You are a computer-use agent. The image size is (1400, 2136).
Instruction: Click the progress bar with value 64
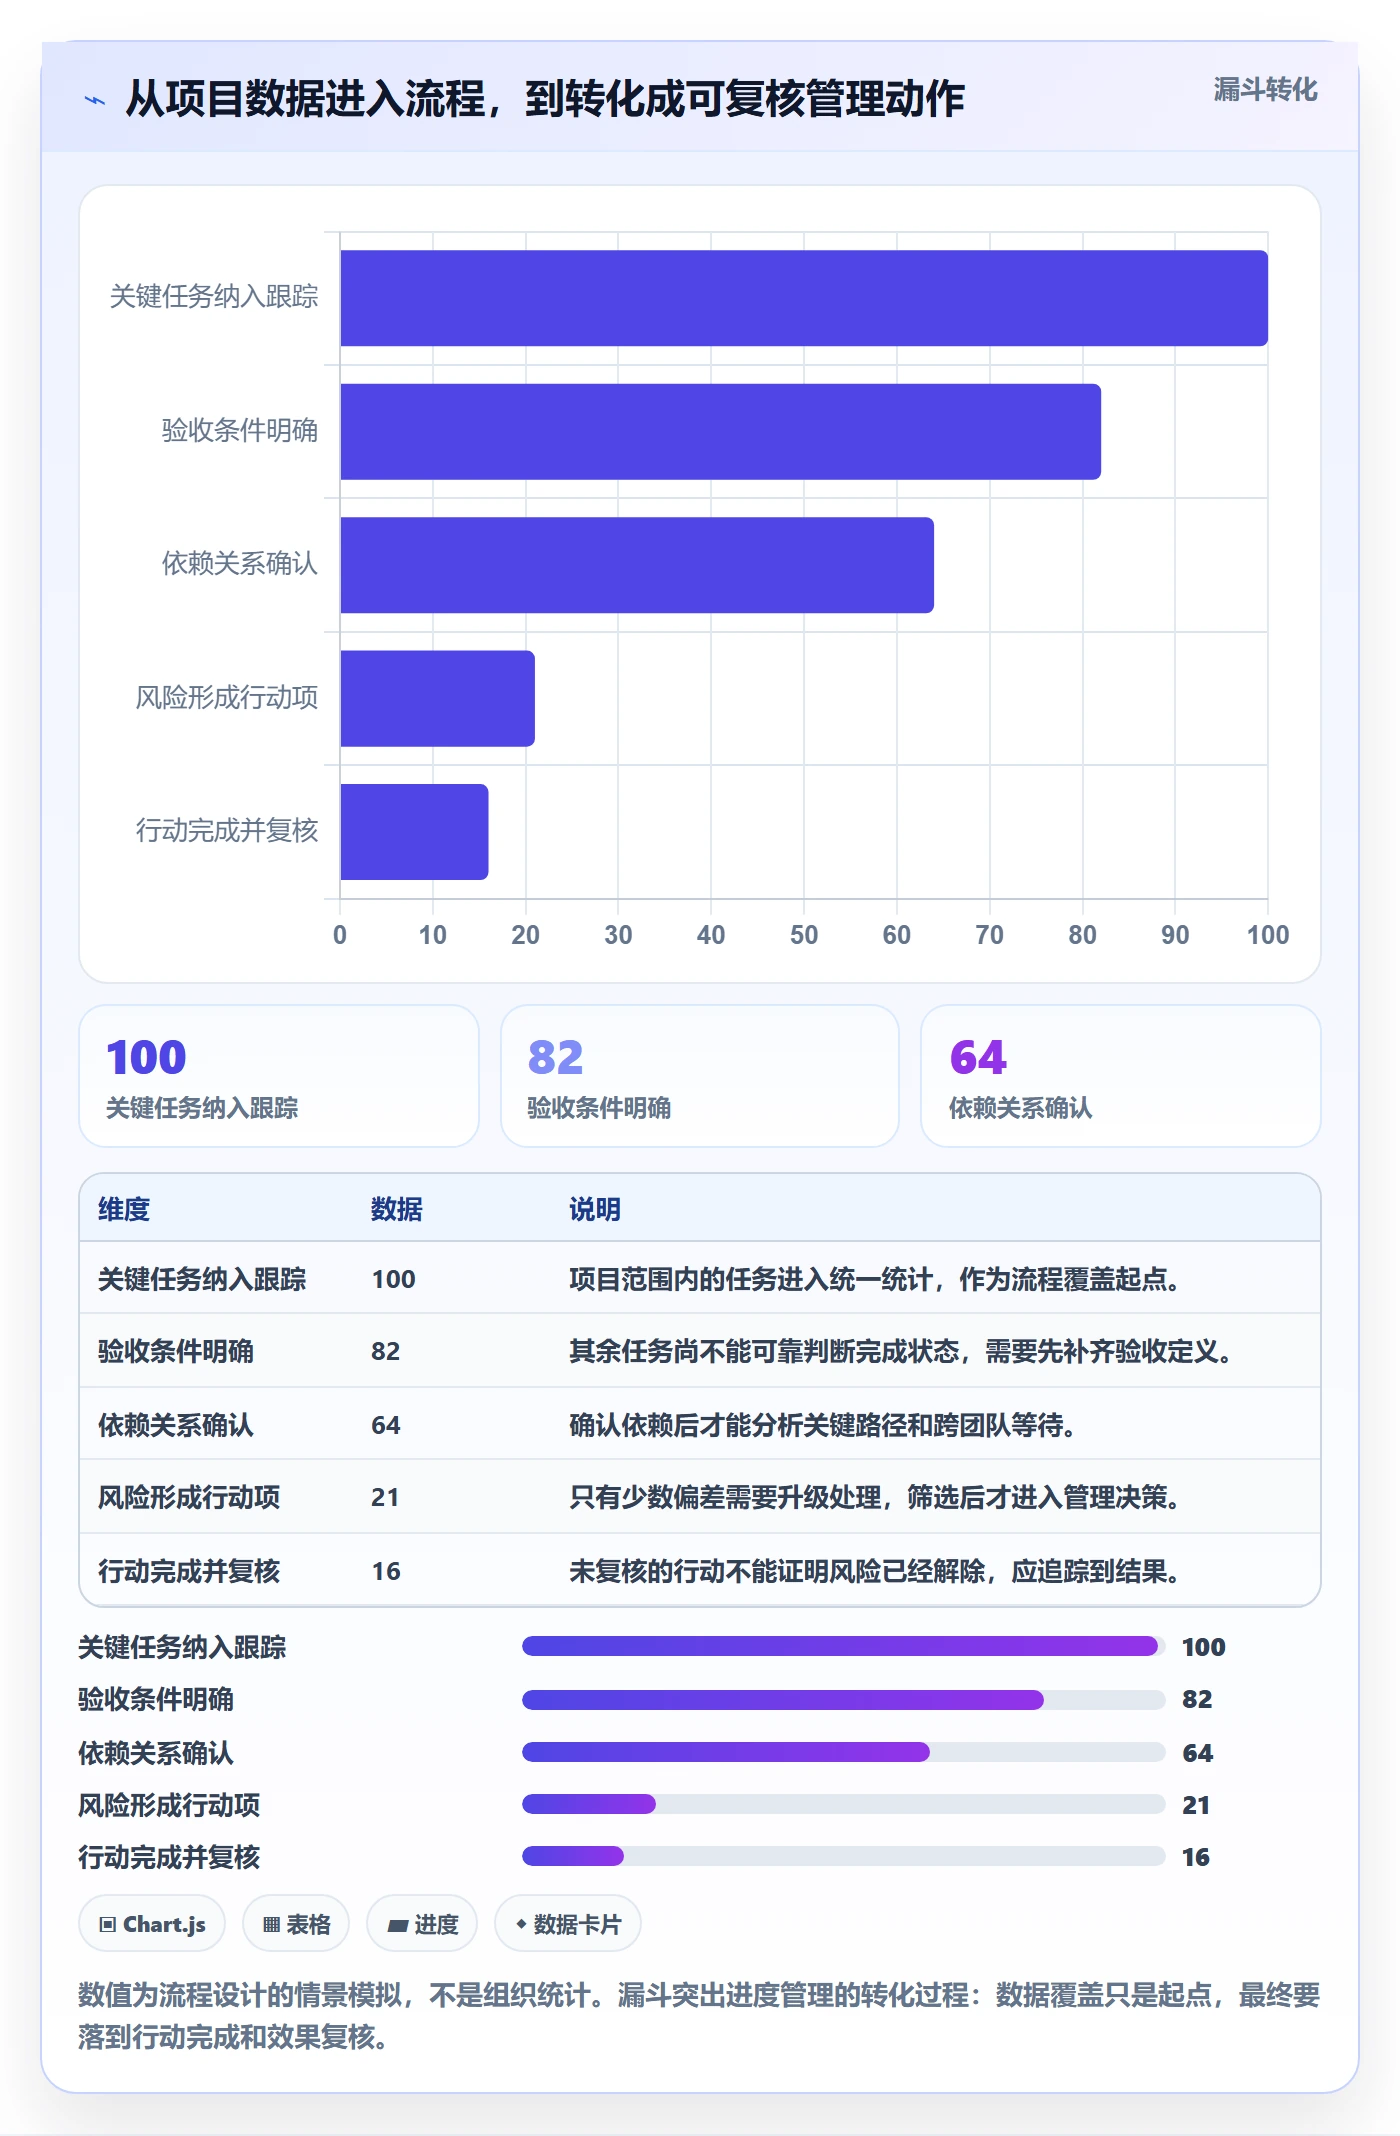[843, 1752]
